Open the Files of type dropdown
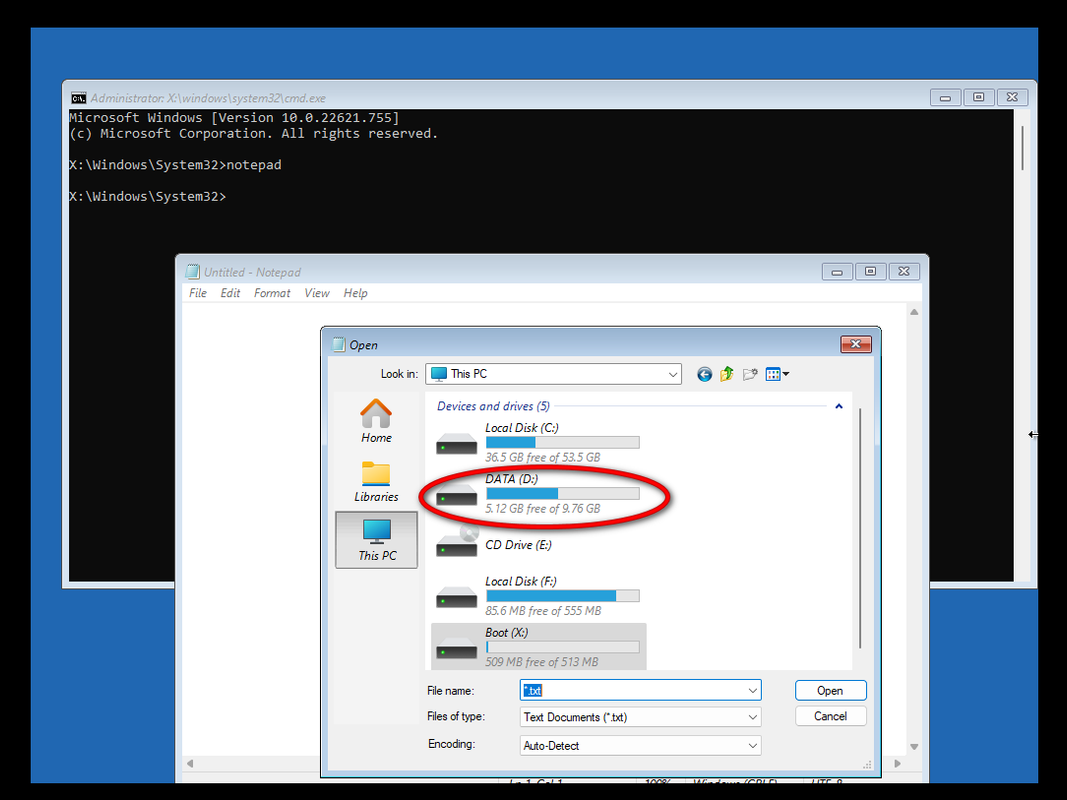 click(x=753, y=717)
